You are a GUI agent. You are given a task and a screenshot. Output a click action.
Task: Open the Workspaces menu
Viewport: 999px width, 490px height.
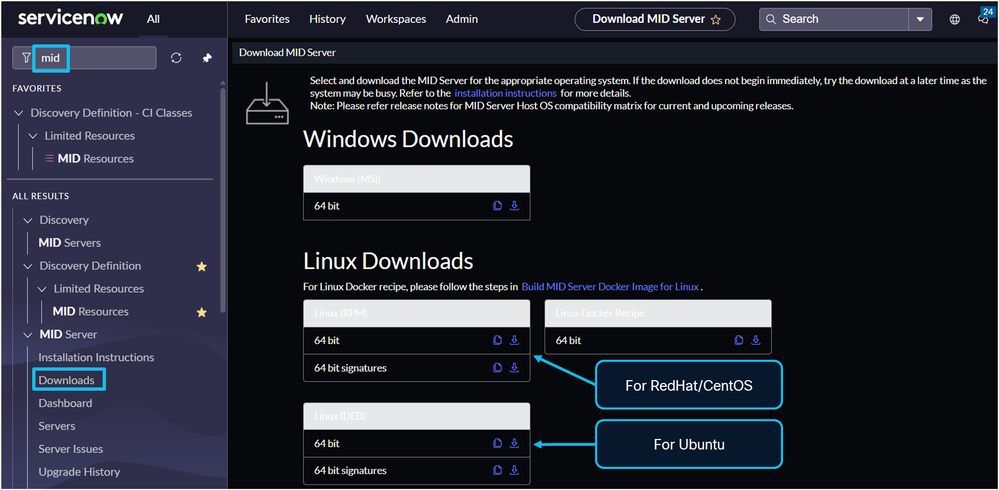(396, 19)
